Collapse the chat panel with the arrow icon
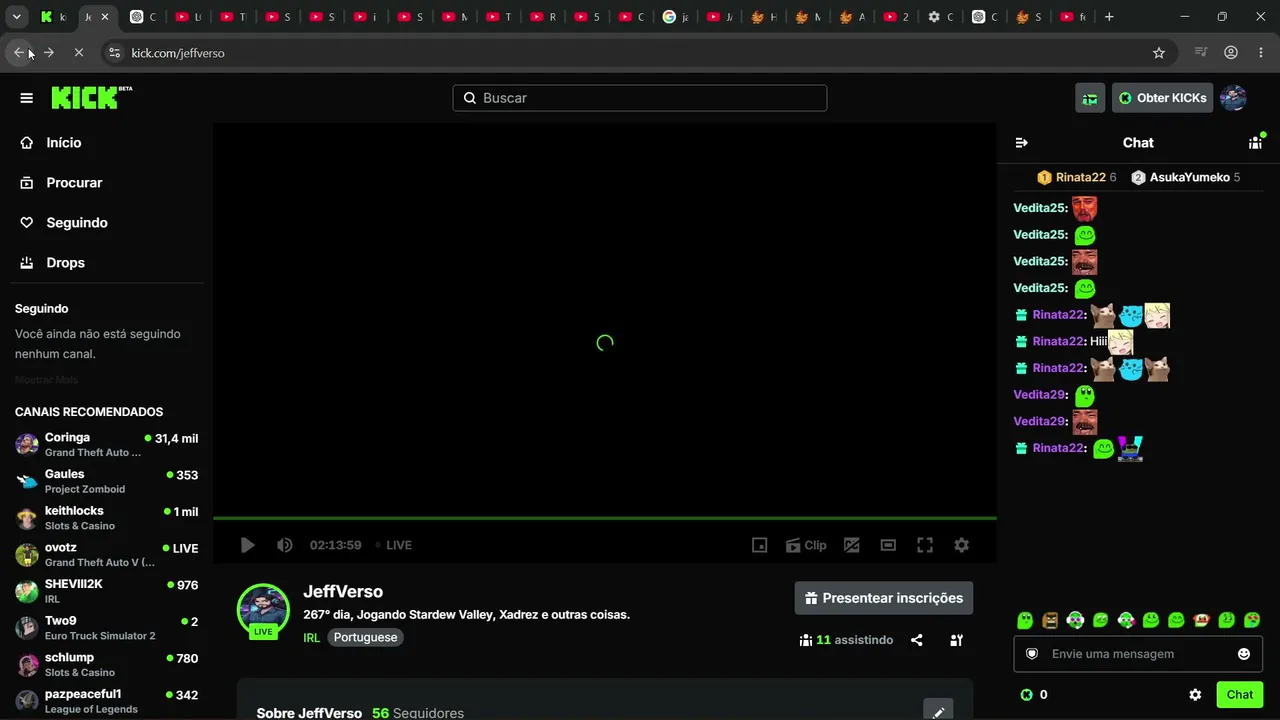This screenshot has height=720, width=1280. point(1021,143)
